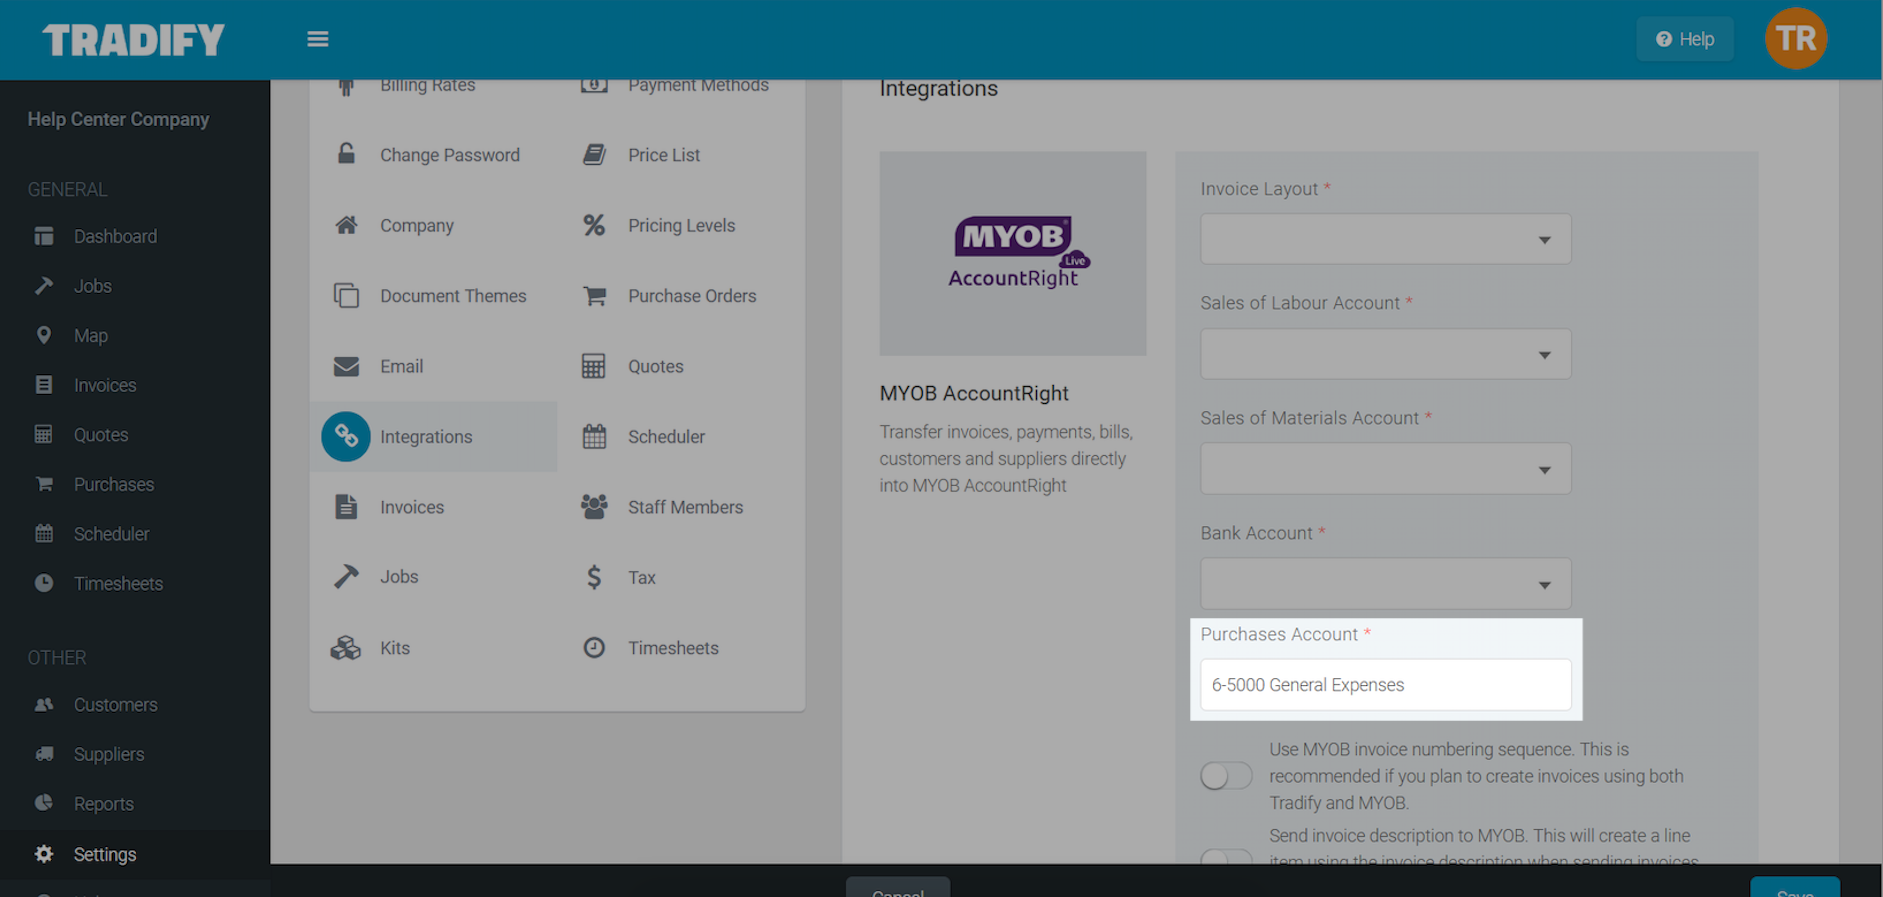
Task: Click the Purchase Orders cart icon
Action: point(594,296)
